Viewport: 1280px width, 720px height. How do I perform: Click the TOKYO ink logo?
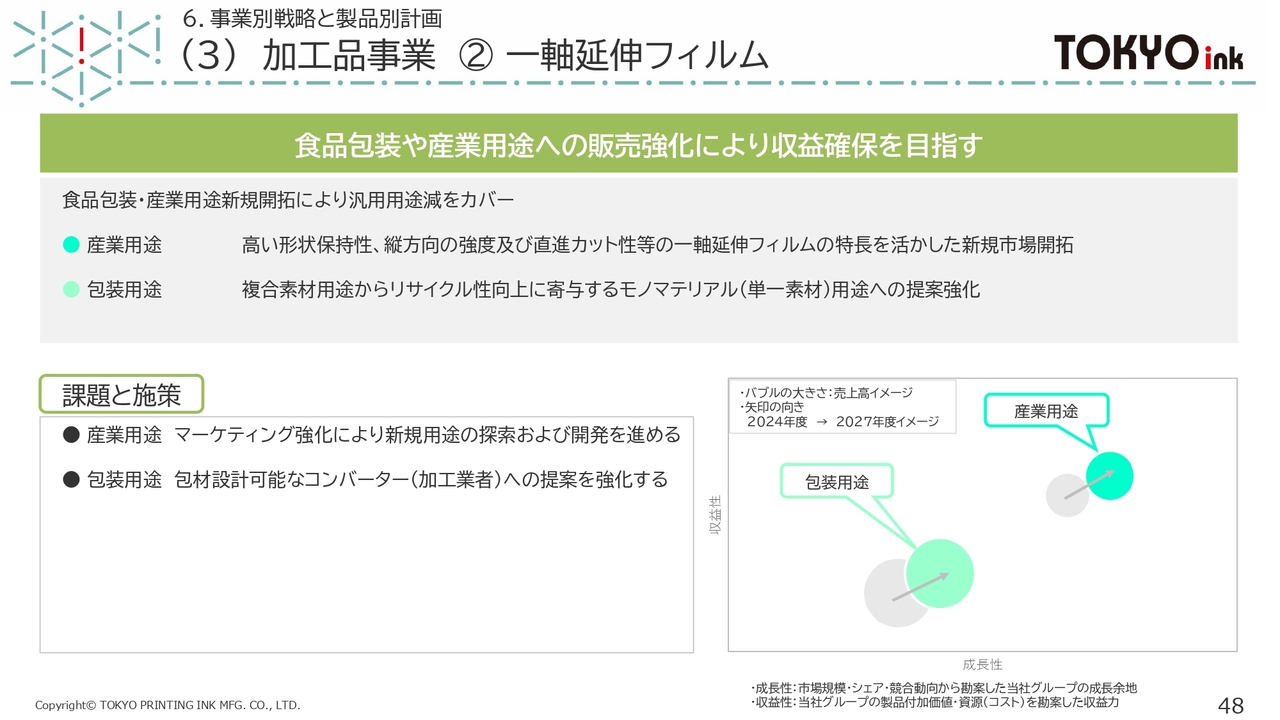(x=1148, y=52)
